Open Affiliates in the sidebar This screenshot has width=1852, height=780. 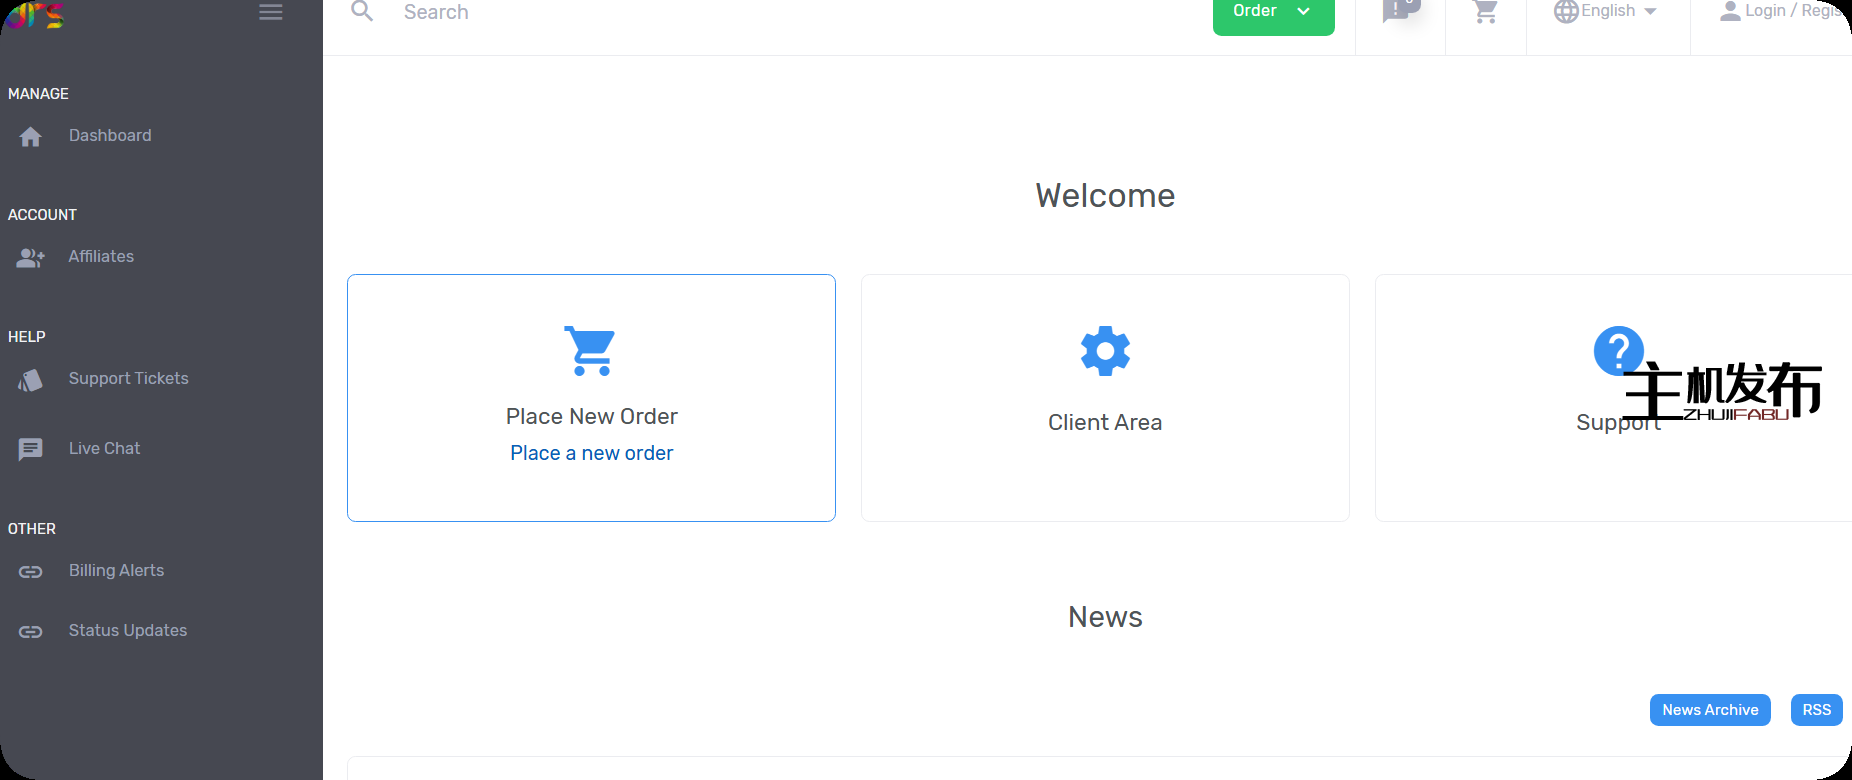(101, 257)
